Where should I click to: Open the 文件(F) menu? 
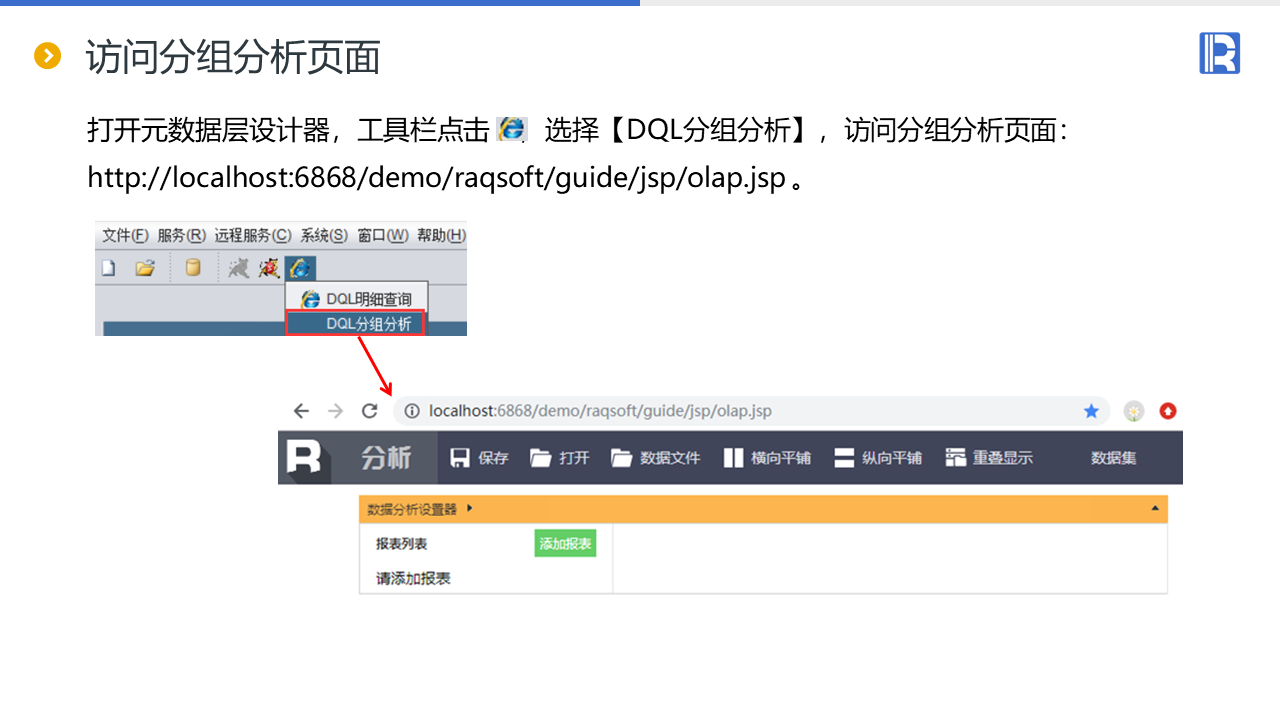tap(125, 236)
